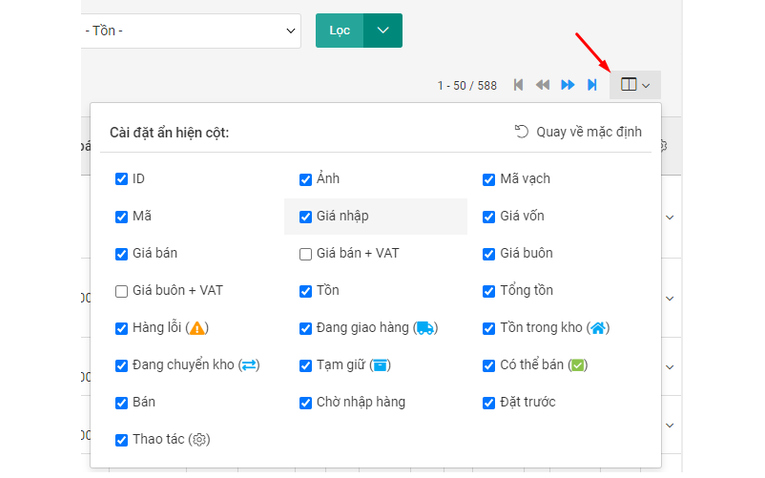Viewport: 765px width, 478px height.
Task: Open column visibility settings button
Action: [x=635, y=85]
